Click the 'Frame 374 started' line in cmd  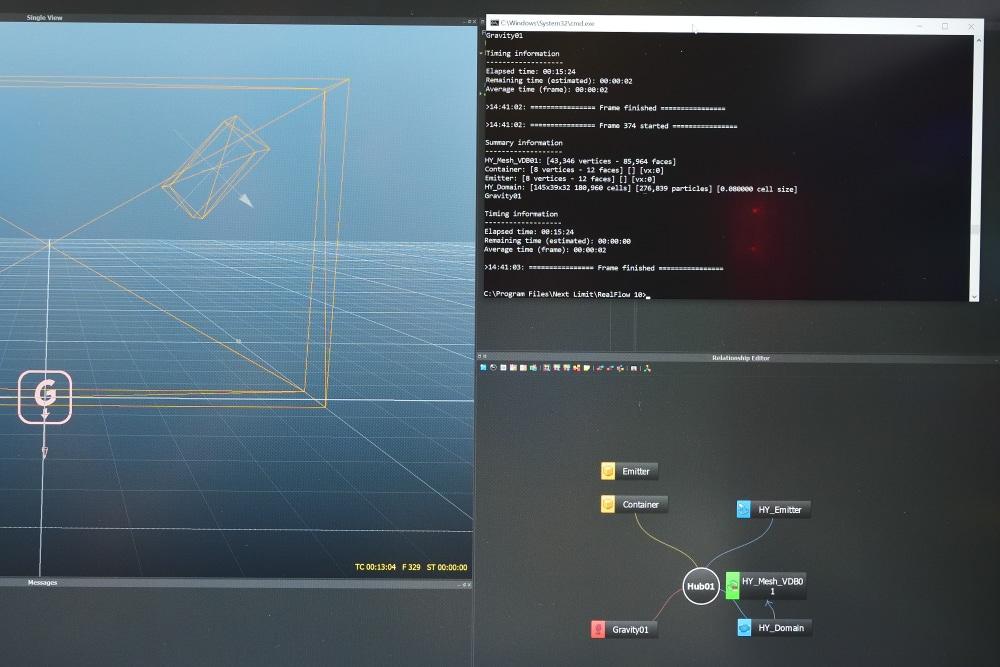(610, 126)
